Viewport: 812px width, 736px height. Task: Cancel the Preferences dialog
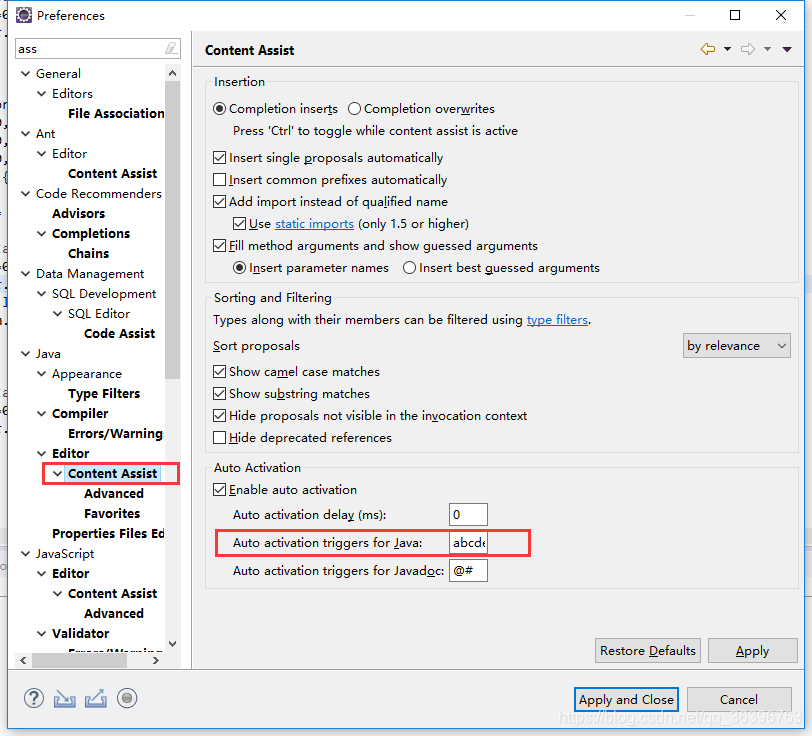[x=739, y=700]
